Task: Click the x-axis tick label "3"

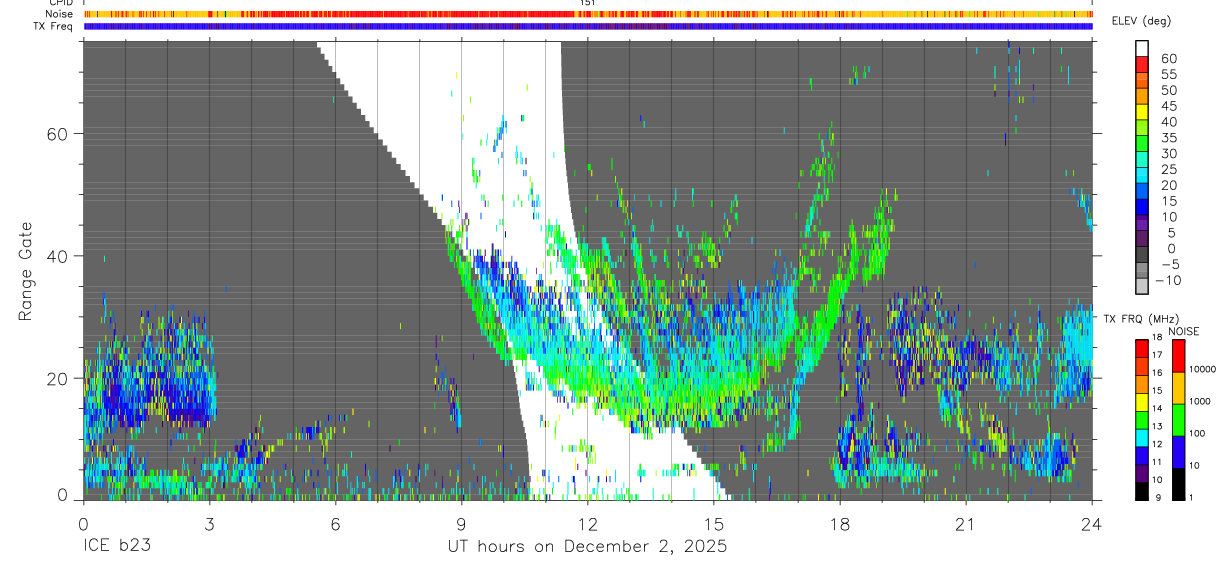Action: tap(209, 523)
